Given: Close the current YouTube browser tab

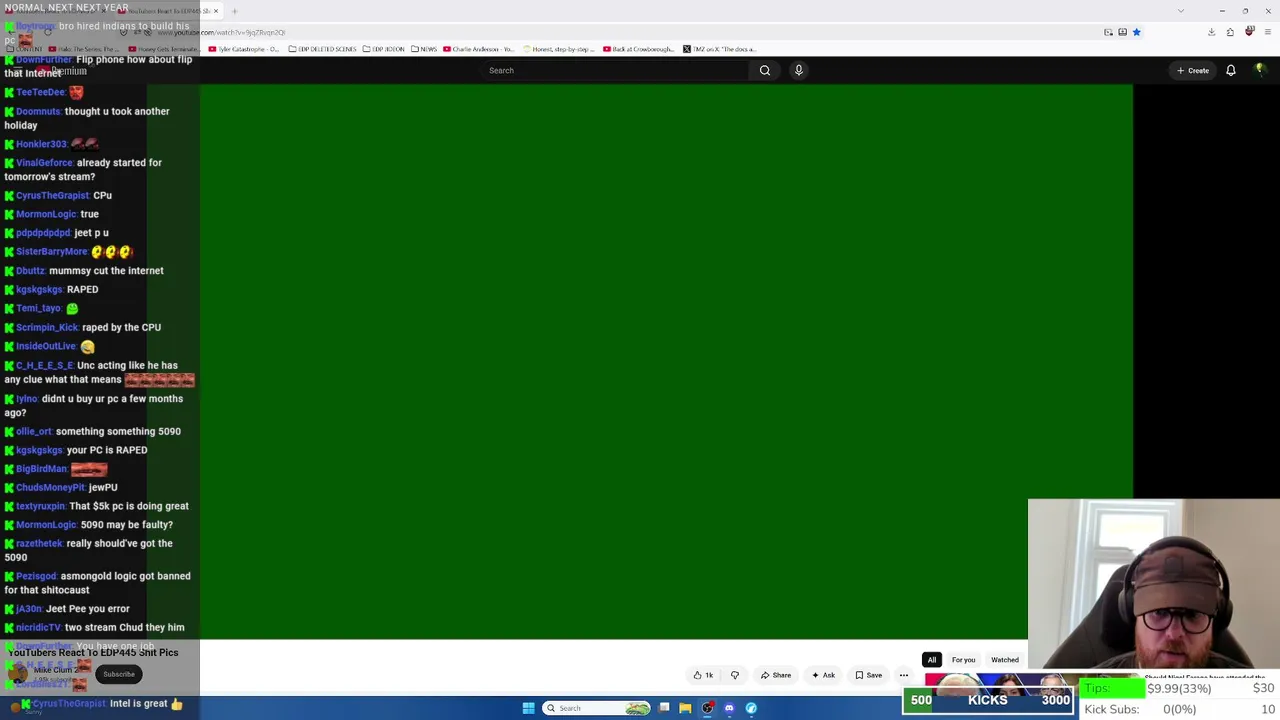Looking at the screenshot, I should click(215, 11).
